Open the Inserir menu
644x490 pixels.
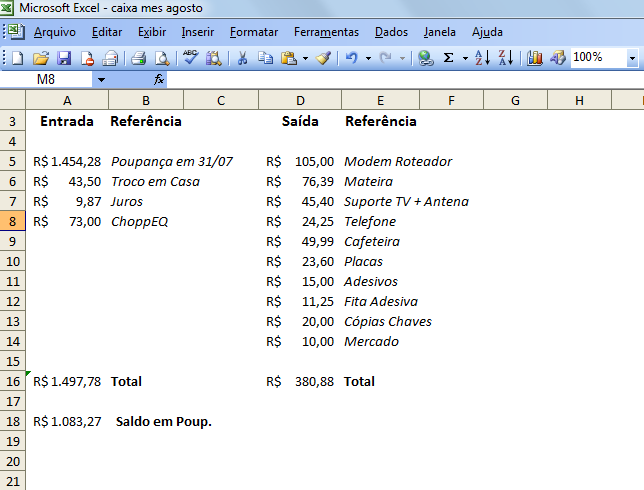198,32
